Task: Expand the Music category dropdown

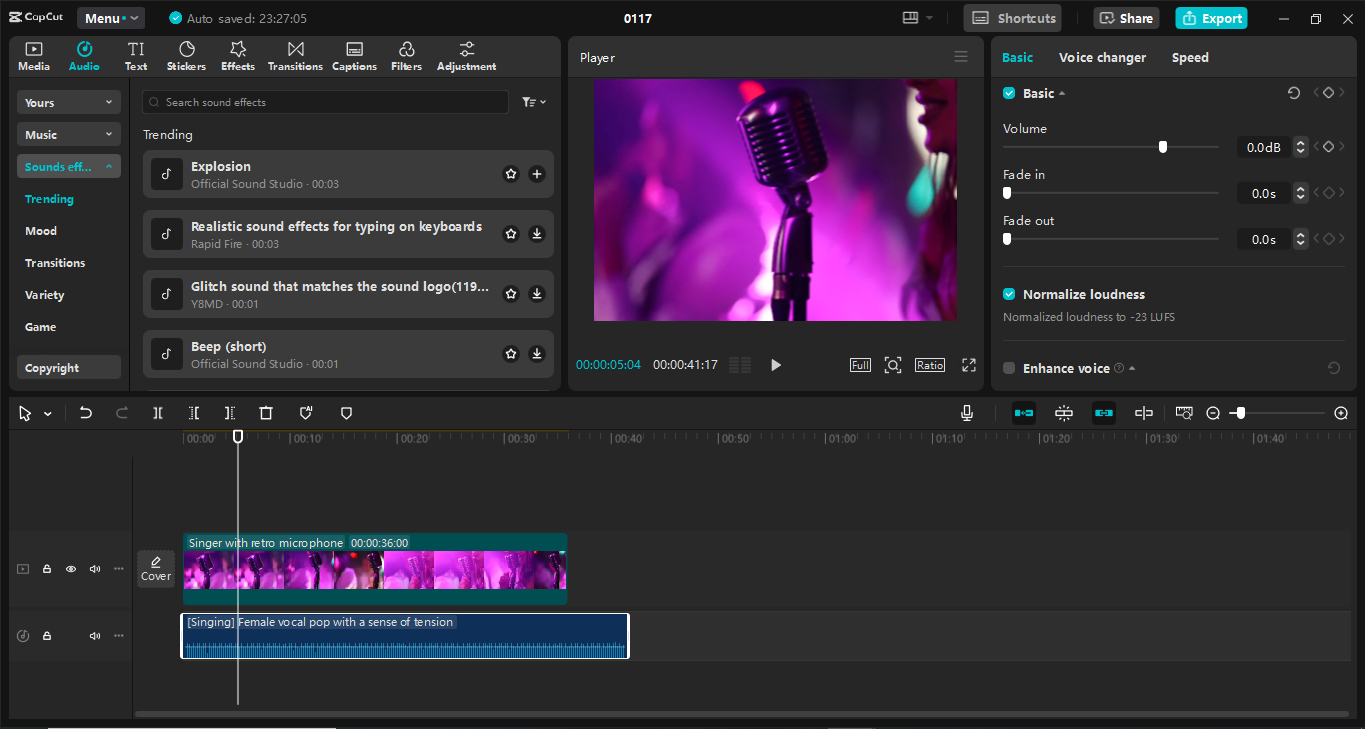Action: tap(69, 135)
